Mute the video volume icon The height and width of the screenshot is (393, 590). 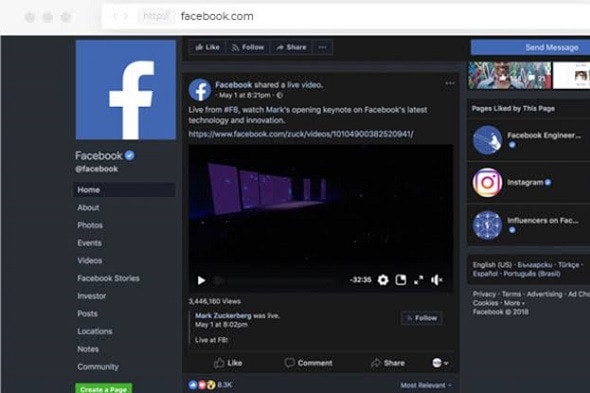[436, 280]
